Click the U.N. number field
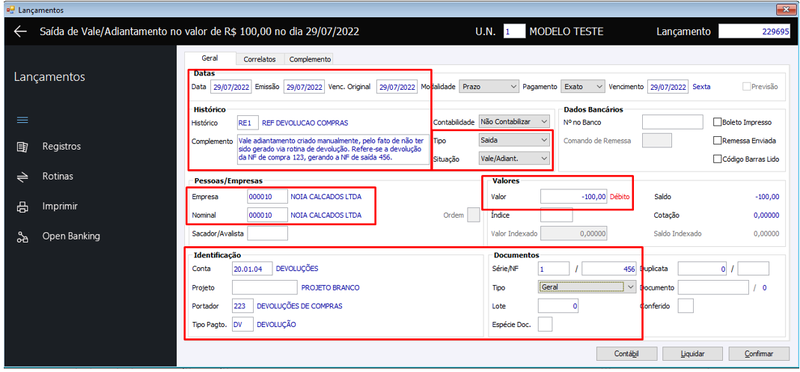Viewport: 800px width, 372px height. click(x=514, y=32)
